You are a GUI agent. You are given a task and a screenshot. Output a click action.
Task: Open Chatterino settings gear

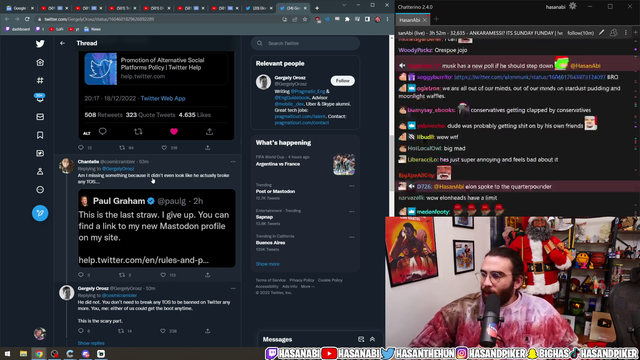[x=573, y=6]
